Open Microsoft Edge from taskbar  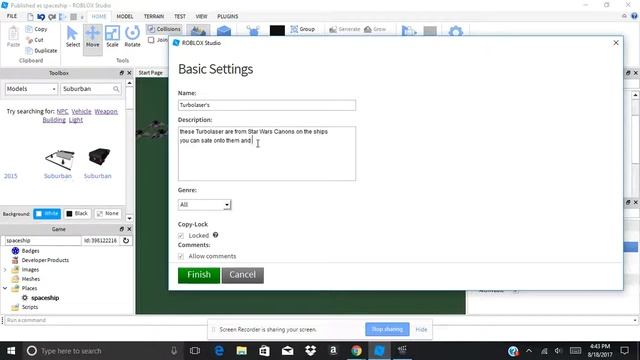219,351
